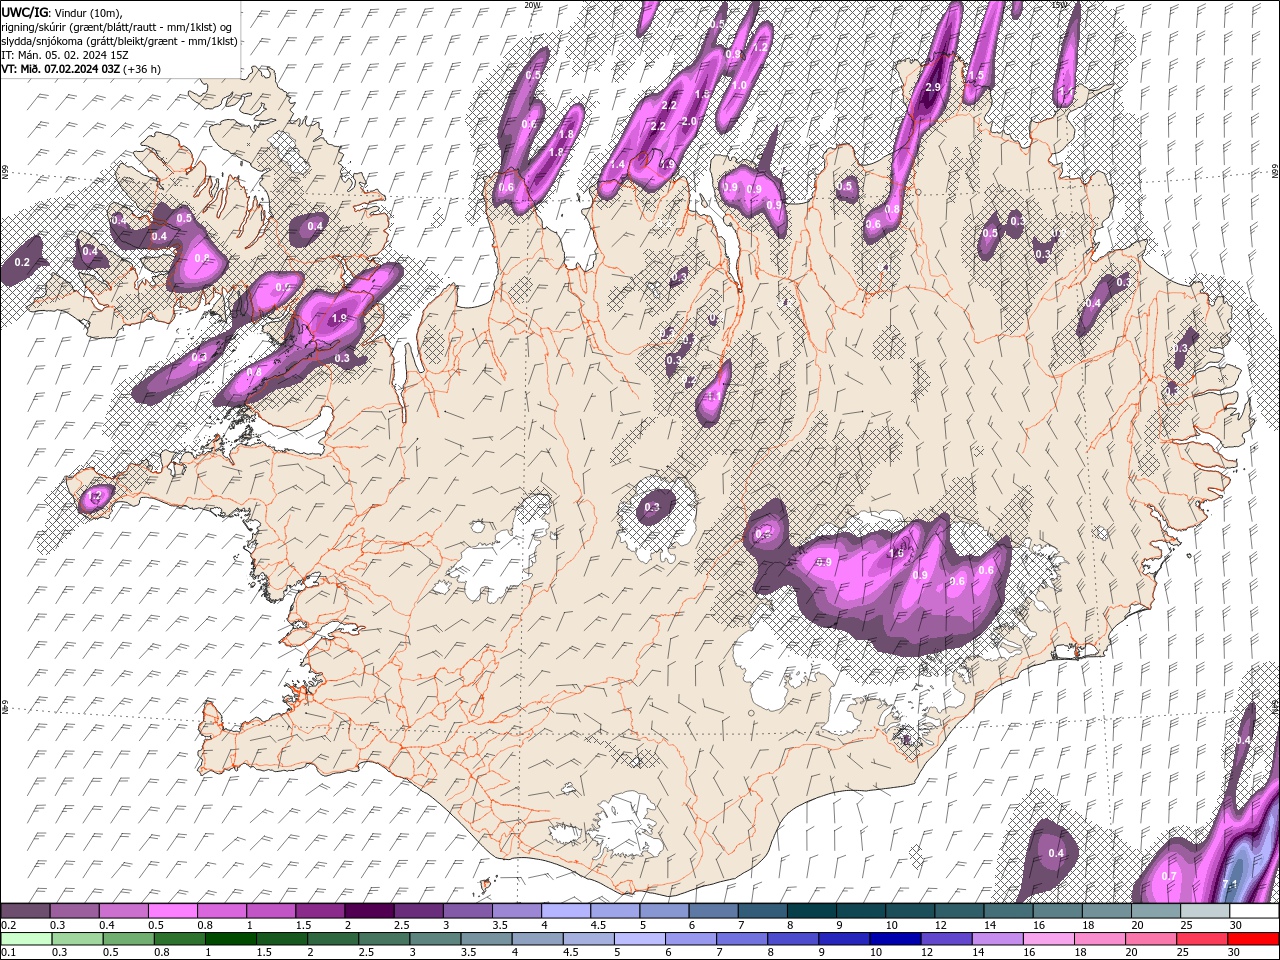Pick the dark navy blue swatch between 10 and 12 in bottom legend row
Screen dimensions: 1280x960
(894, 938)
